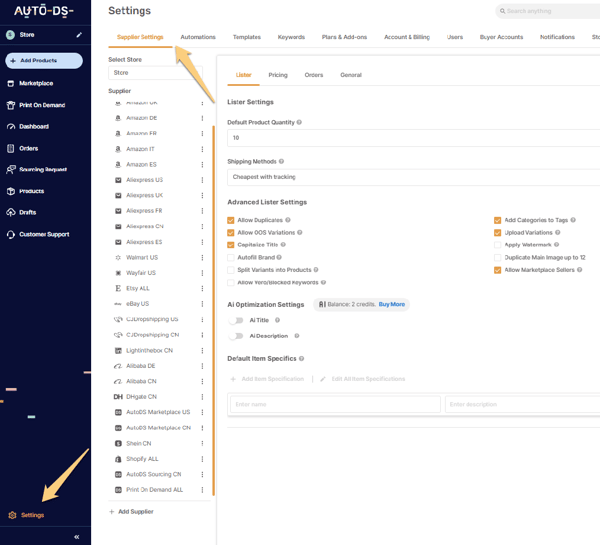Image resolution: width=600 pixels, height=545 pixels.
Task: Select Aliexpress US supplier
Action: point(144,180)
